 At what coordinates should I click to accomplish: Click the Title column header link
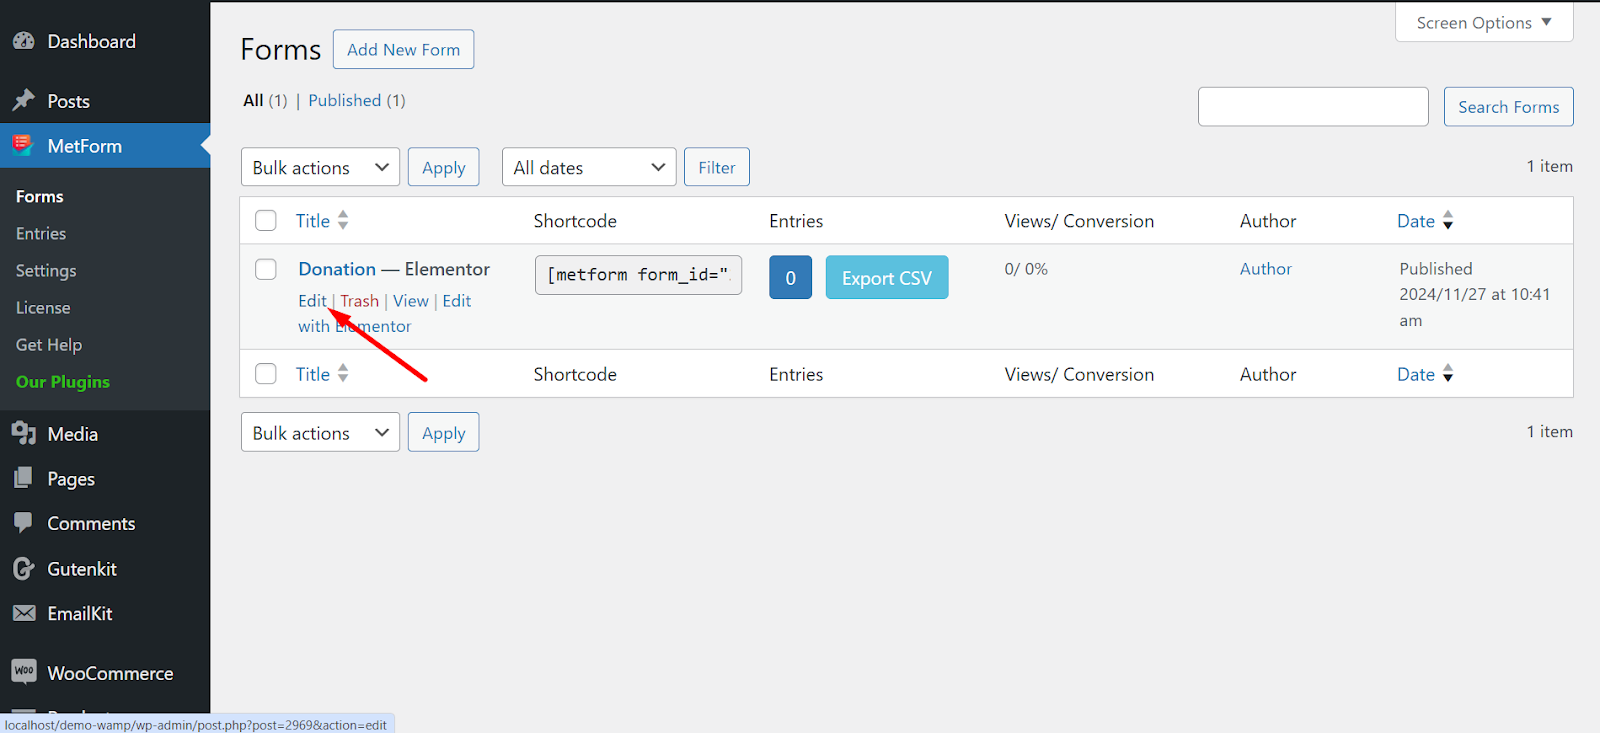313,221
